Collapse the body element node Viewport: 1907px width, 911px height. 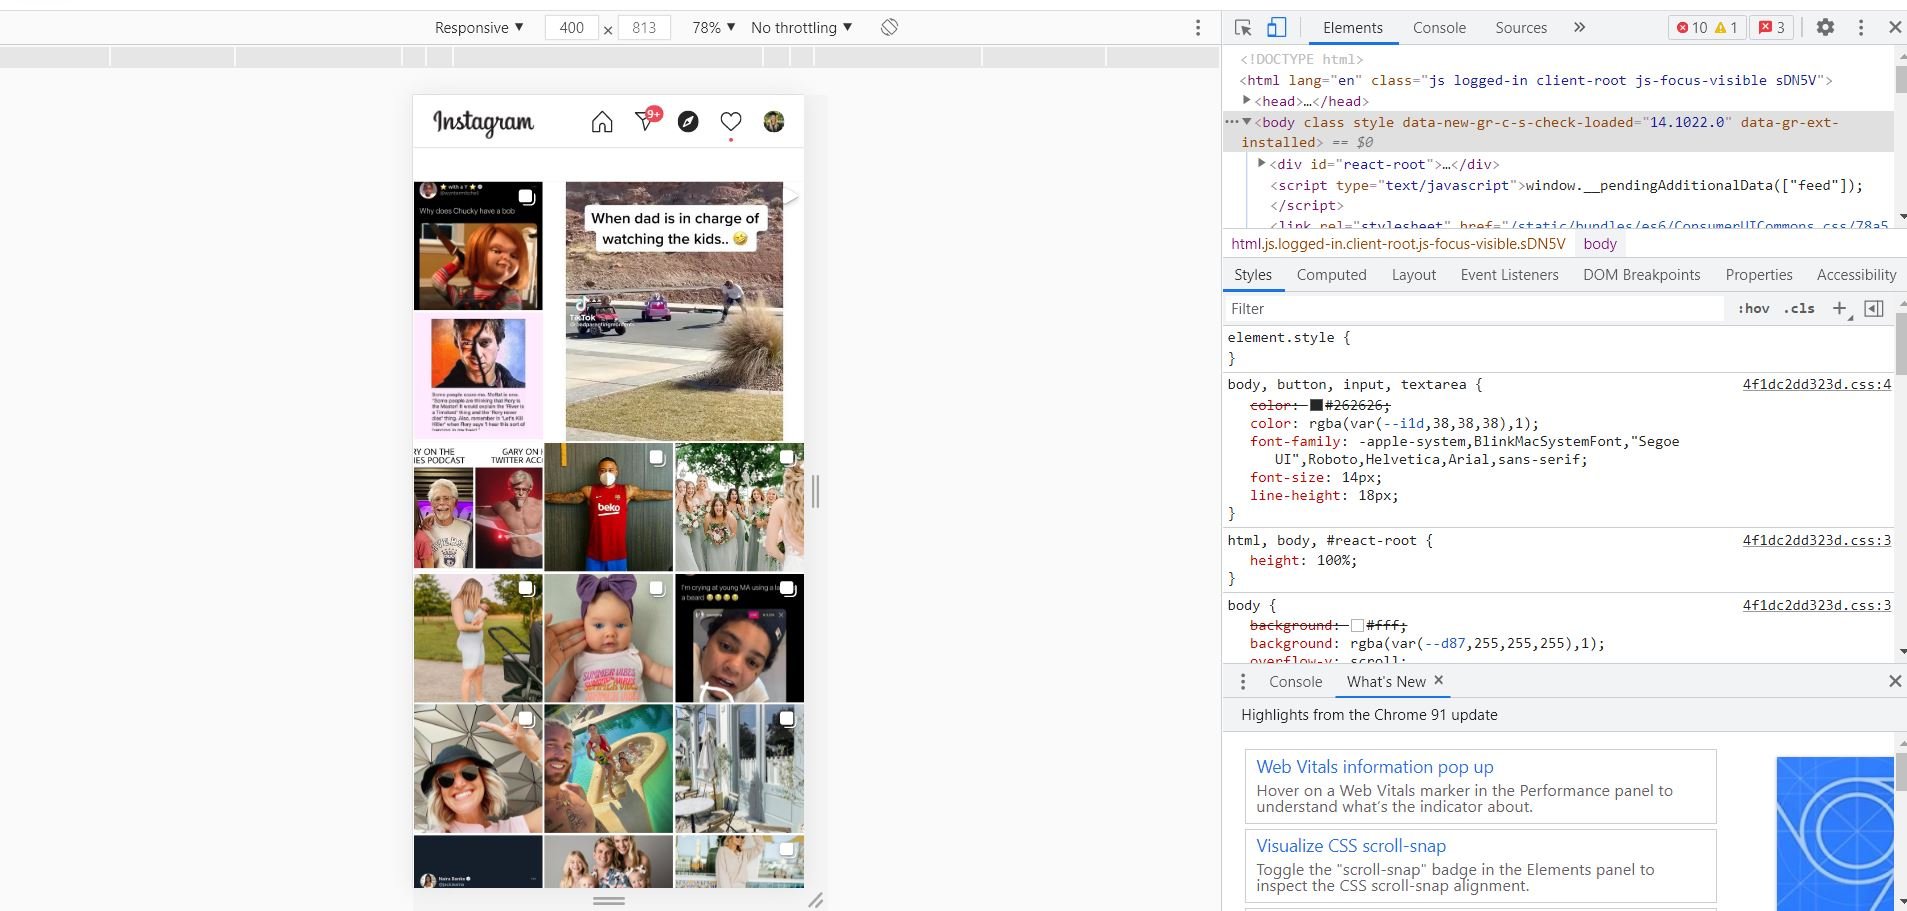click(1246, 121)
